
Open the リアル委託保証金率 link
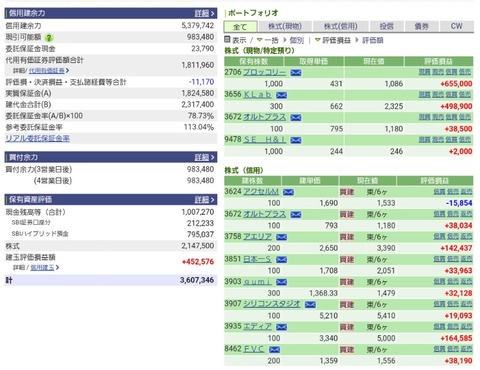point(37,138)
